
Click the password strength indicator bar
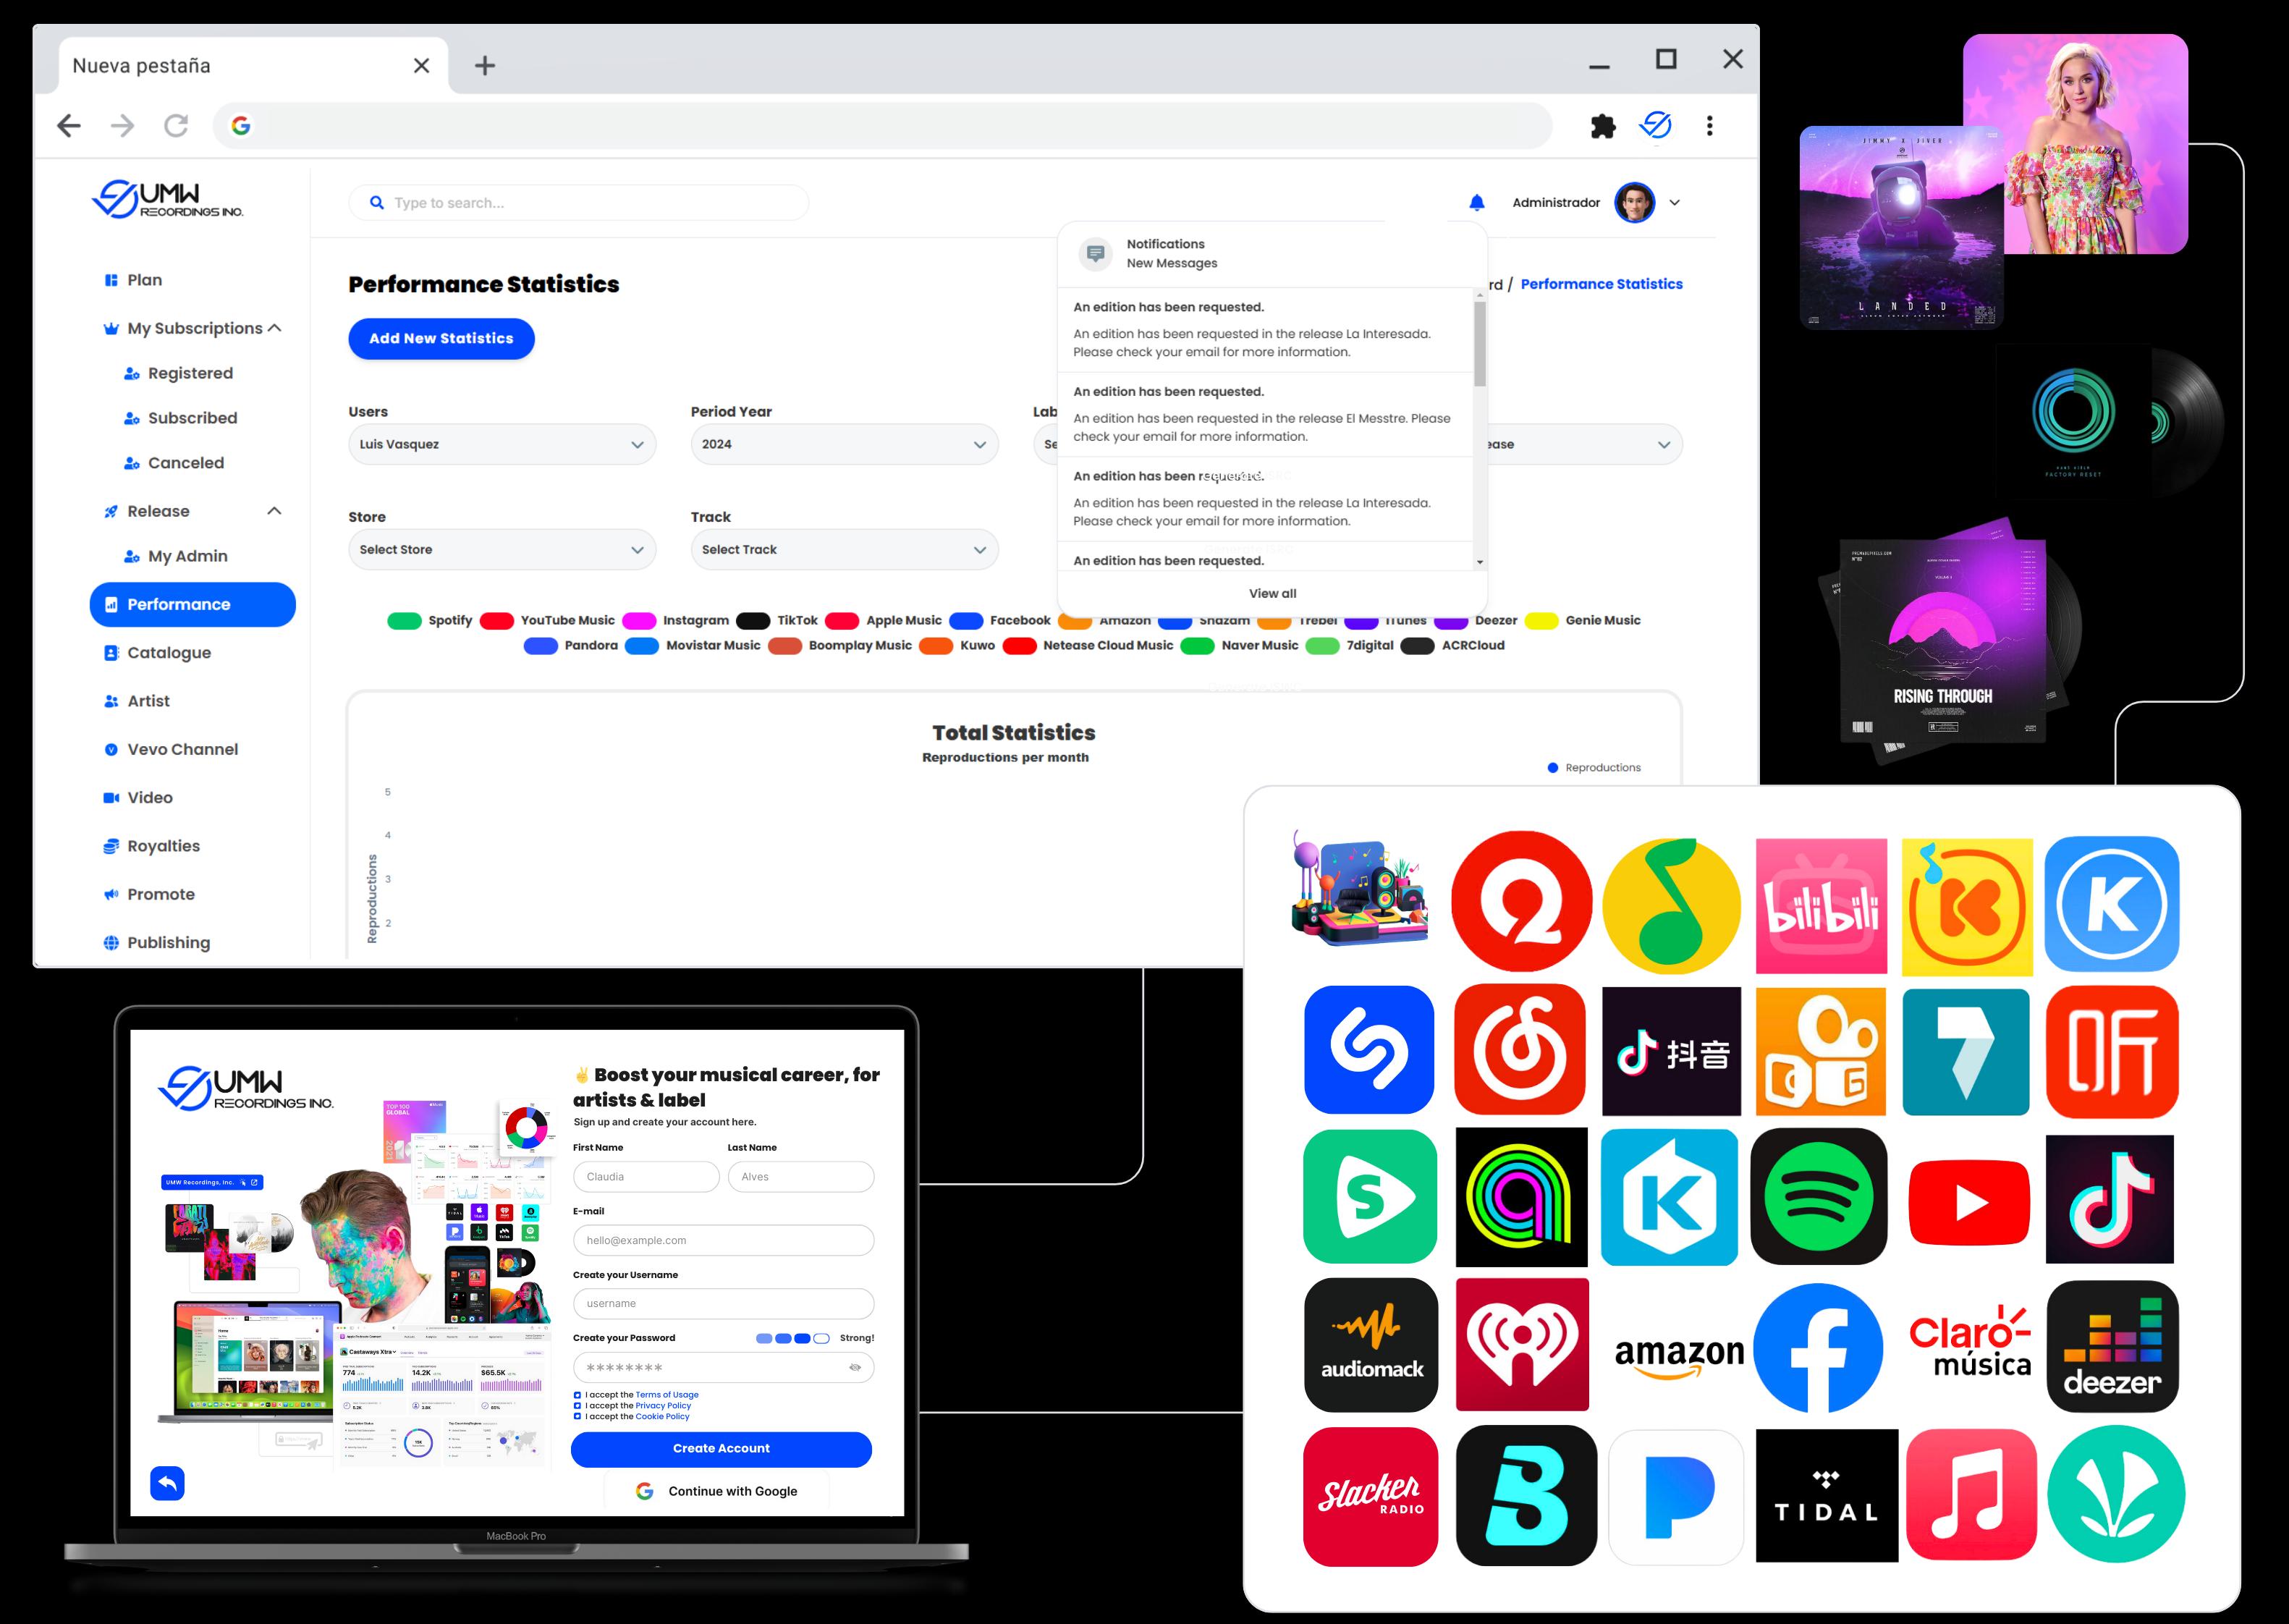793,1338
